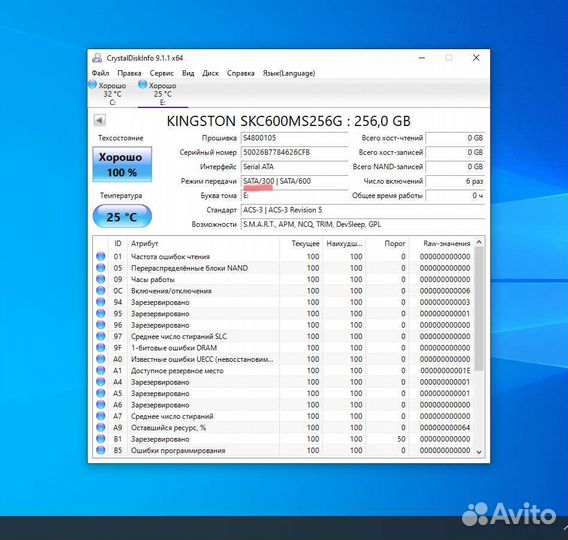Click the firmware field S4800105
The width and height of the screenshot is (568, 540).
(x=294, y=138)
